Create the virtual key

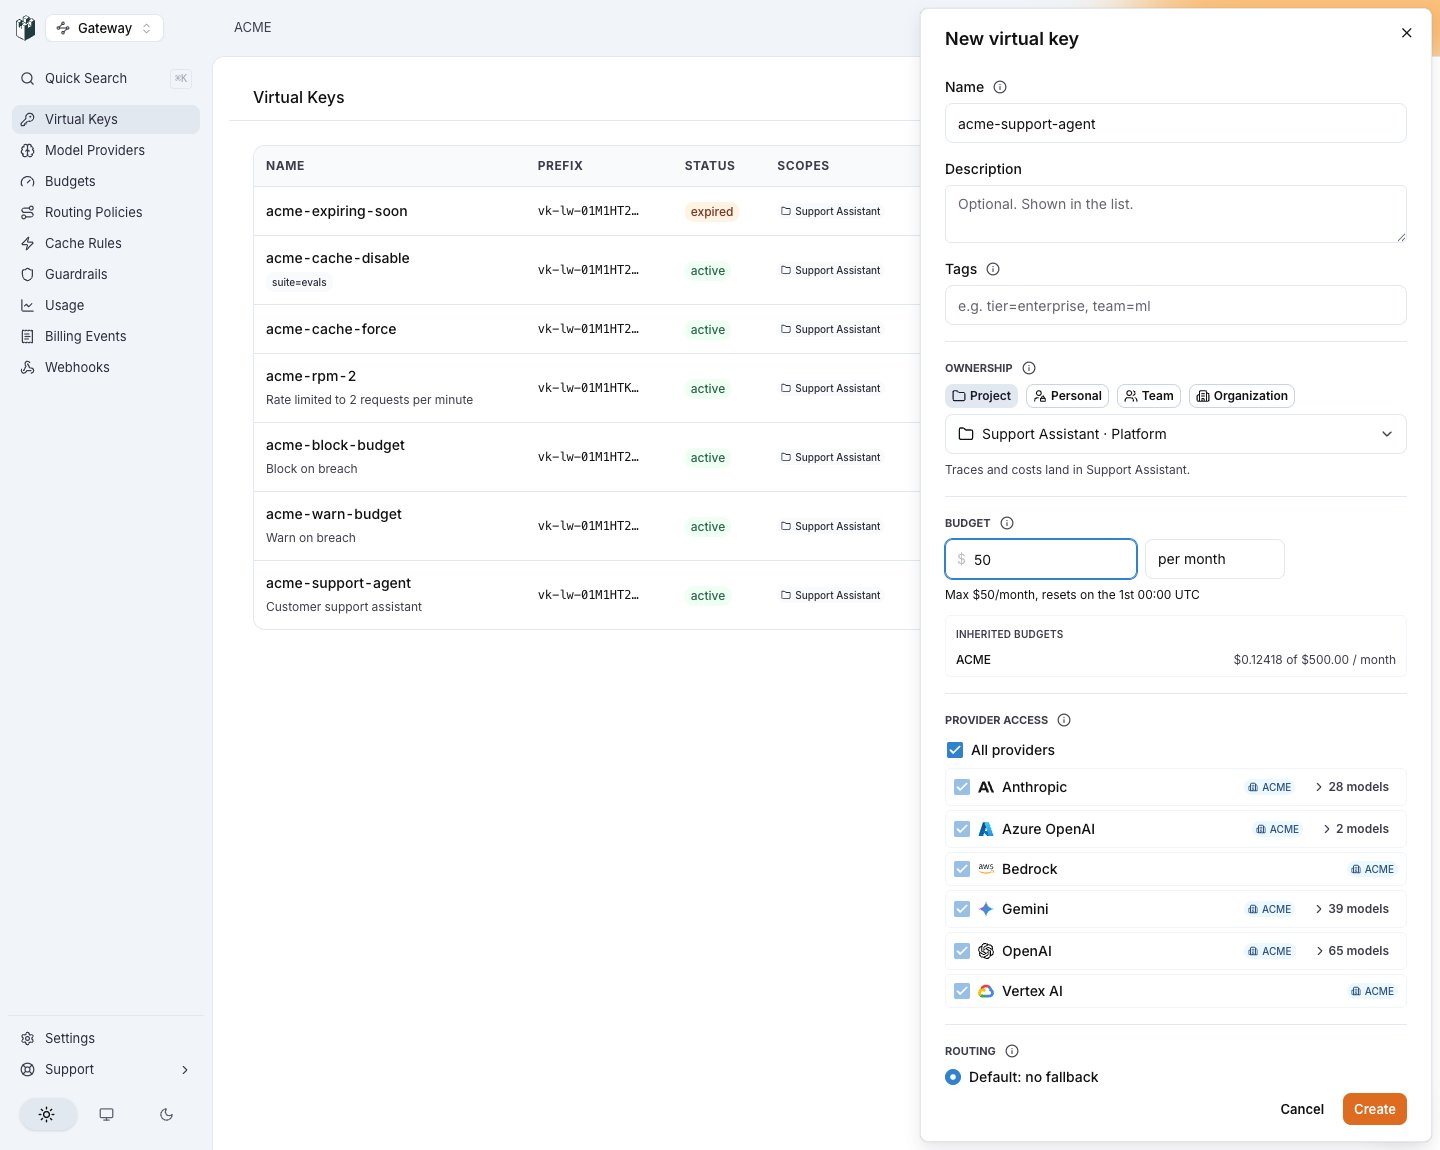pyautogui.click(x=1375, y=1109)
